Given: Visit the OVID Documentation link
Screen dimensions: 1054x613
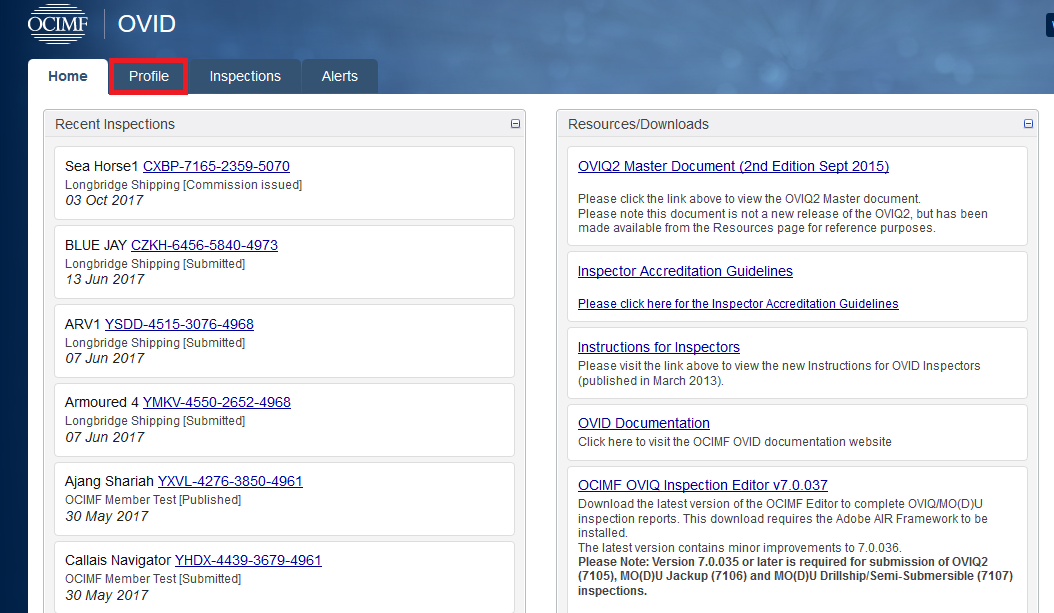Looking at the screenshot, I should point(644,423).
